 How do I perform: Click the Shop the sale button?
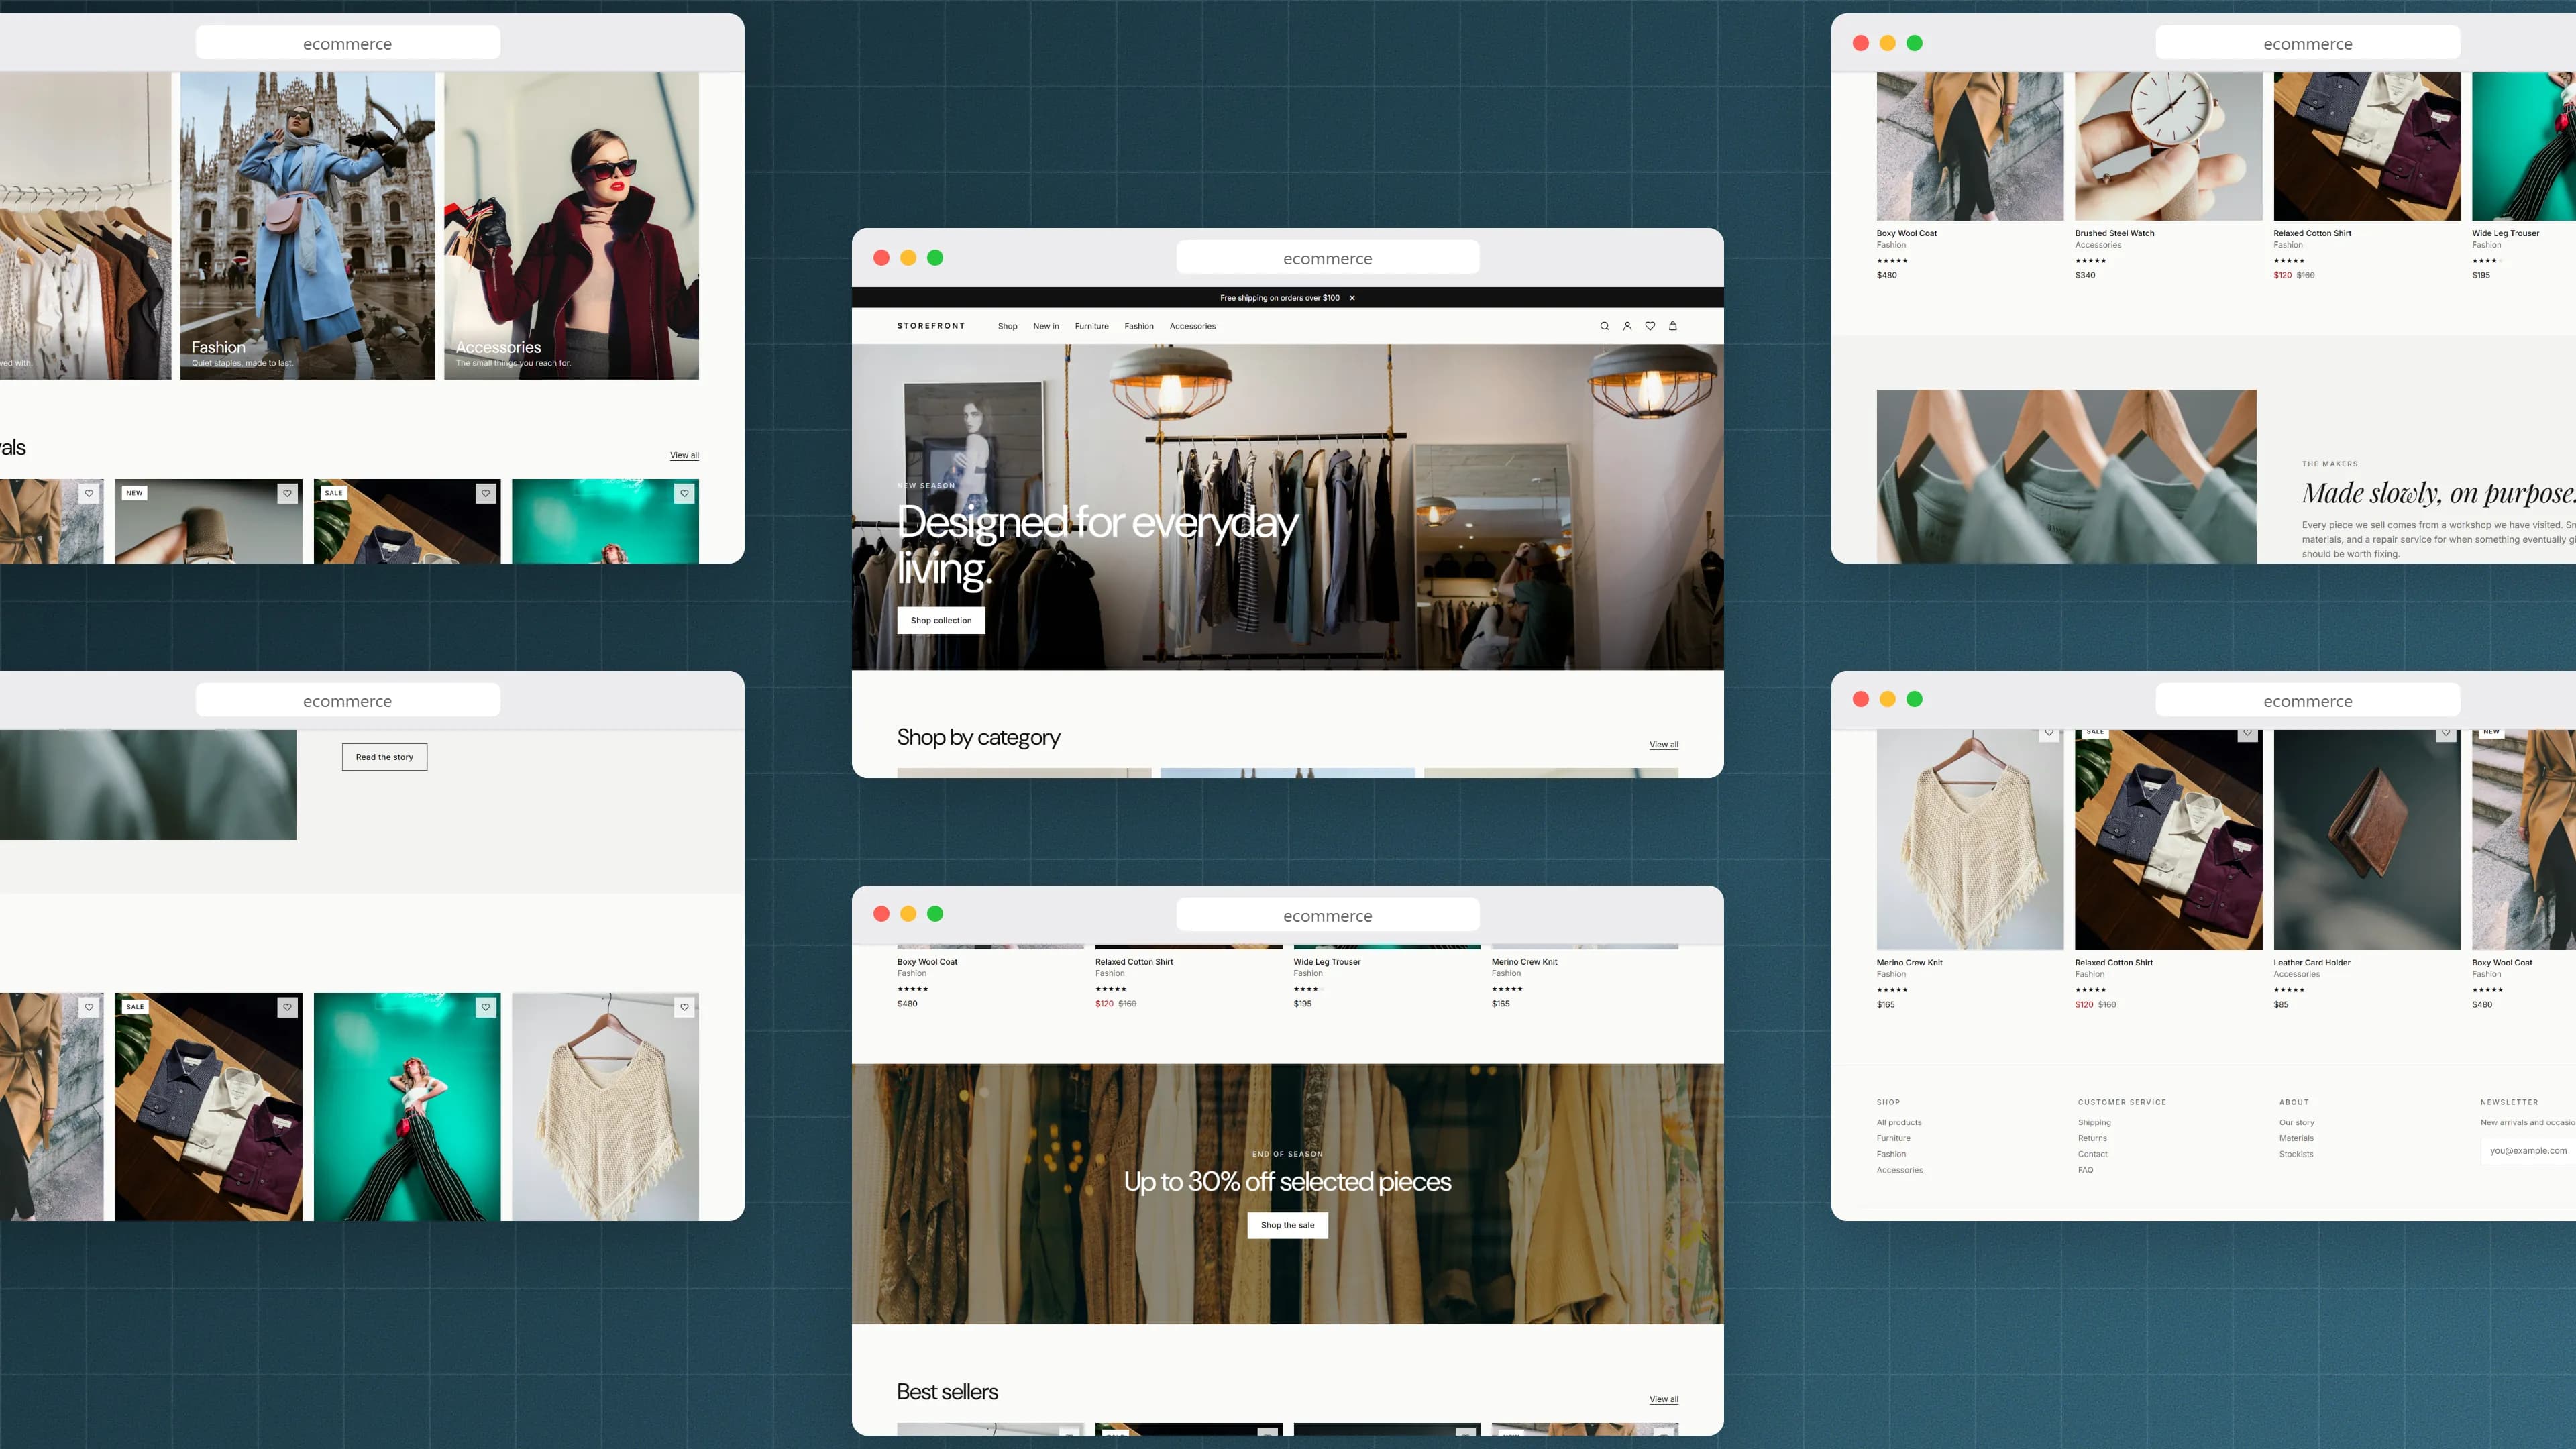click(x=1287, y=1225)
